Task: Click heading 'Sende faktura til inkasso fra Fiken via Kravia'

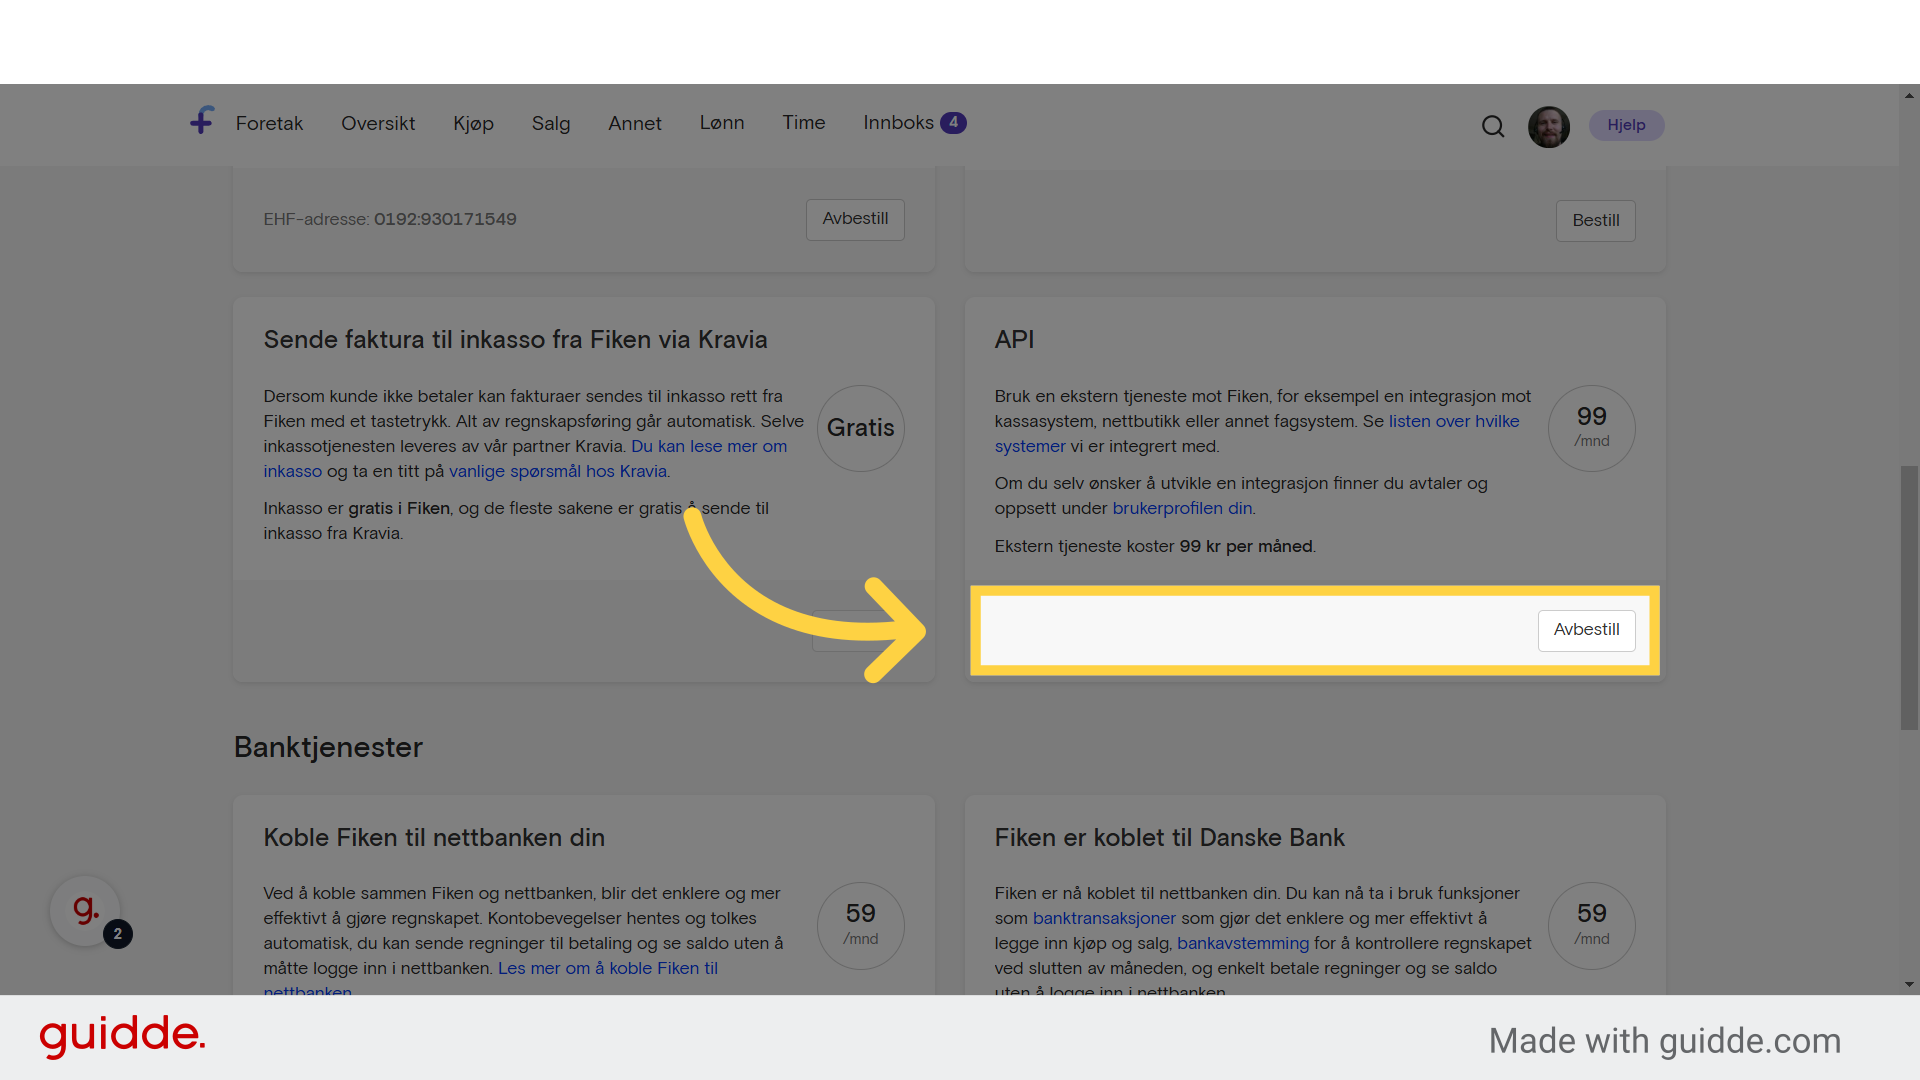Action: click(515, 340)
